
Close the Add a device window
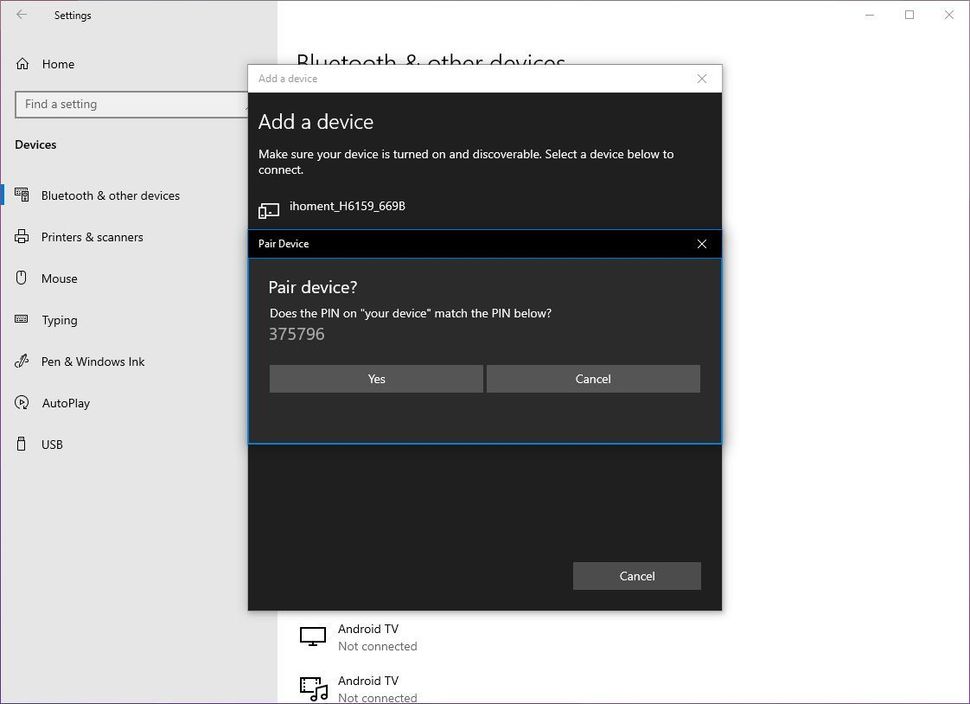pyautogui.click(x=701, y=79)
